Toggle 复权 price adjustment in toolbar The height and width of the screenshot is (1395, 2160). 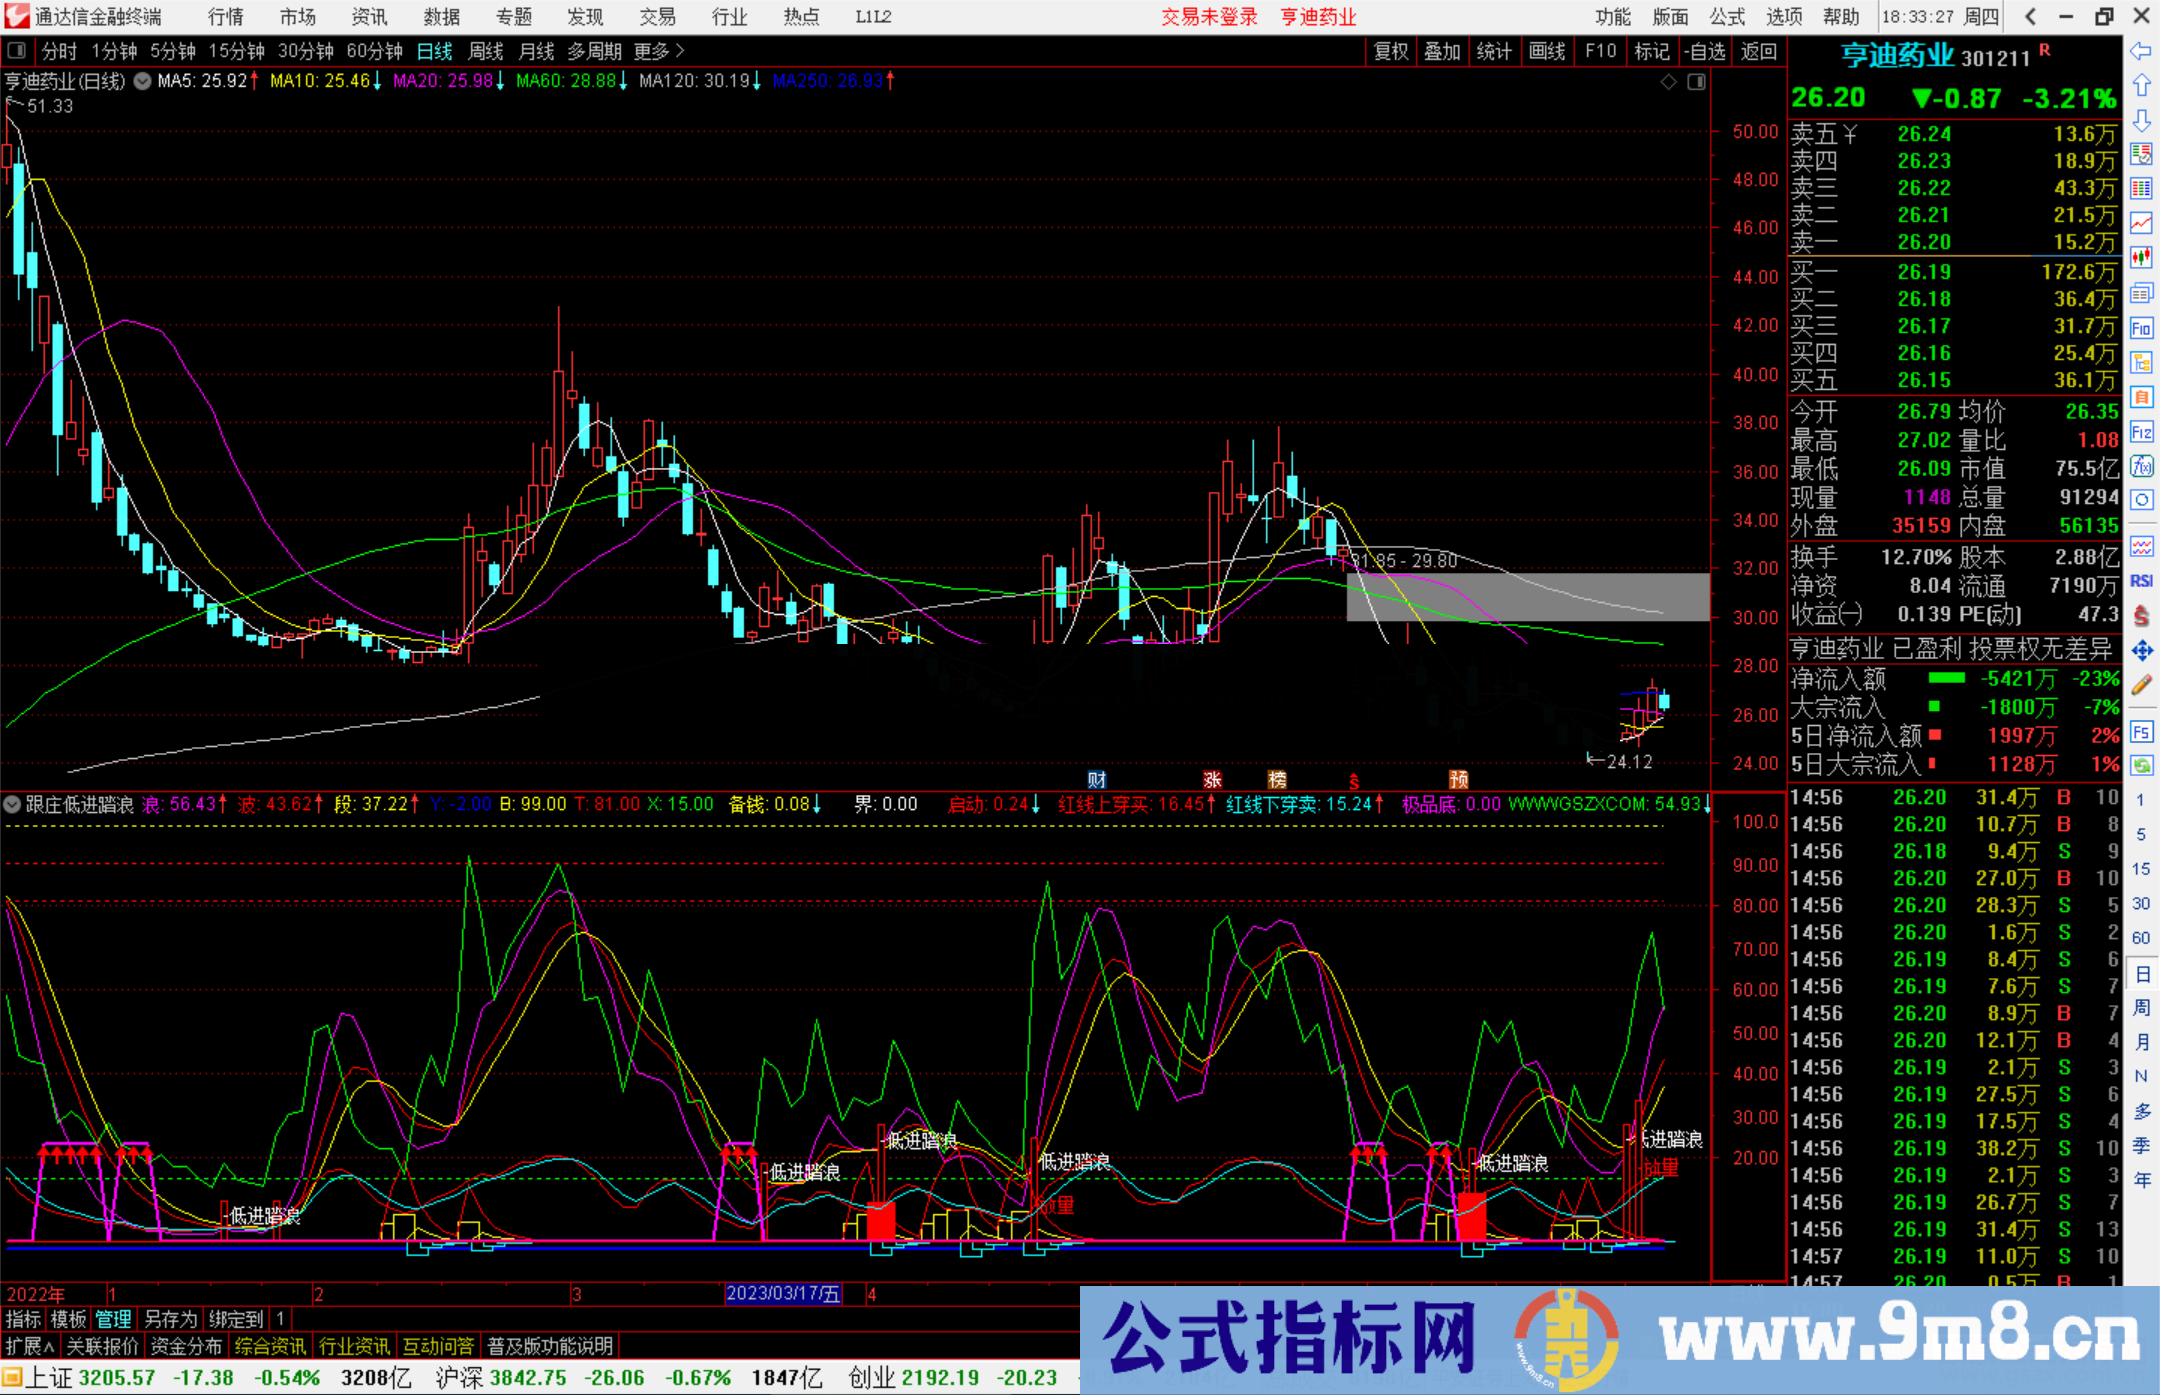point(1392,51)
